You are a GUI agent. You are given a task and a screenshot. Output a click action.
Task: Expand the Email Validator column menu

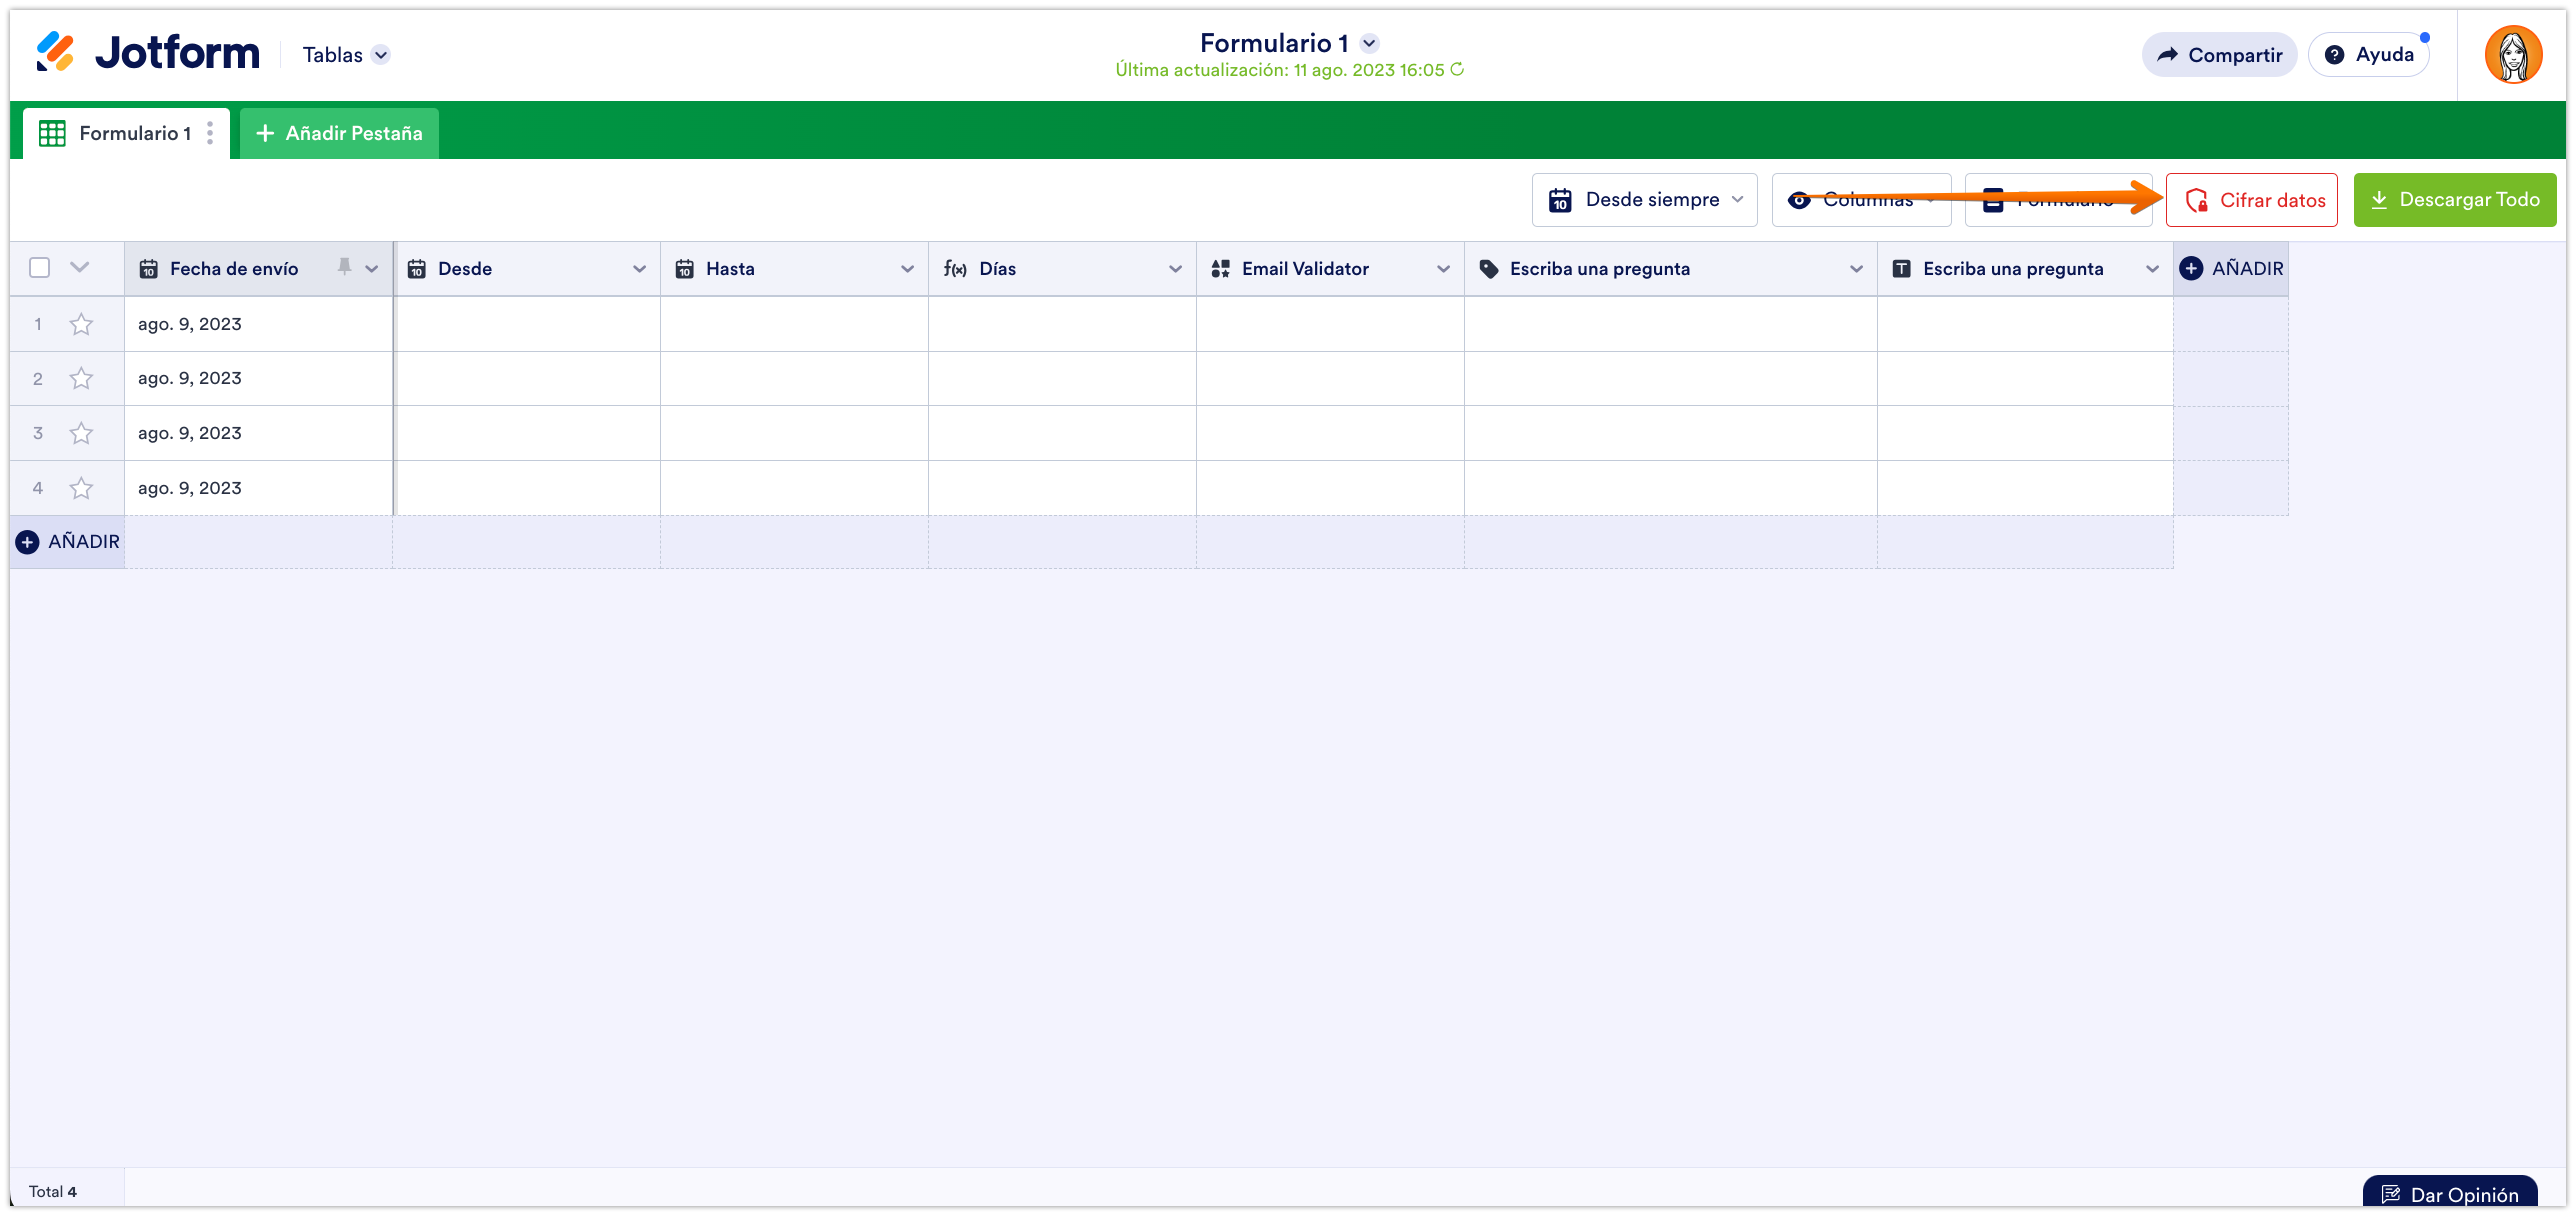click(1443, 268)
